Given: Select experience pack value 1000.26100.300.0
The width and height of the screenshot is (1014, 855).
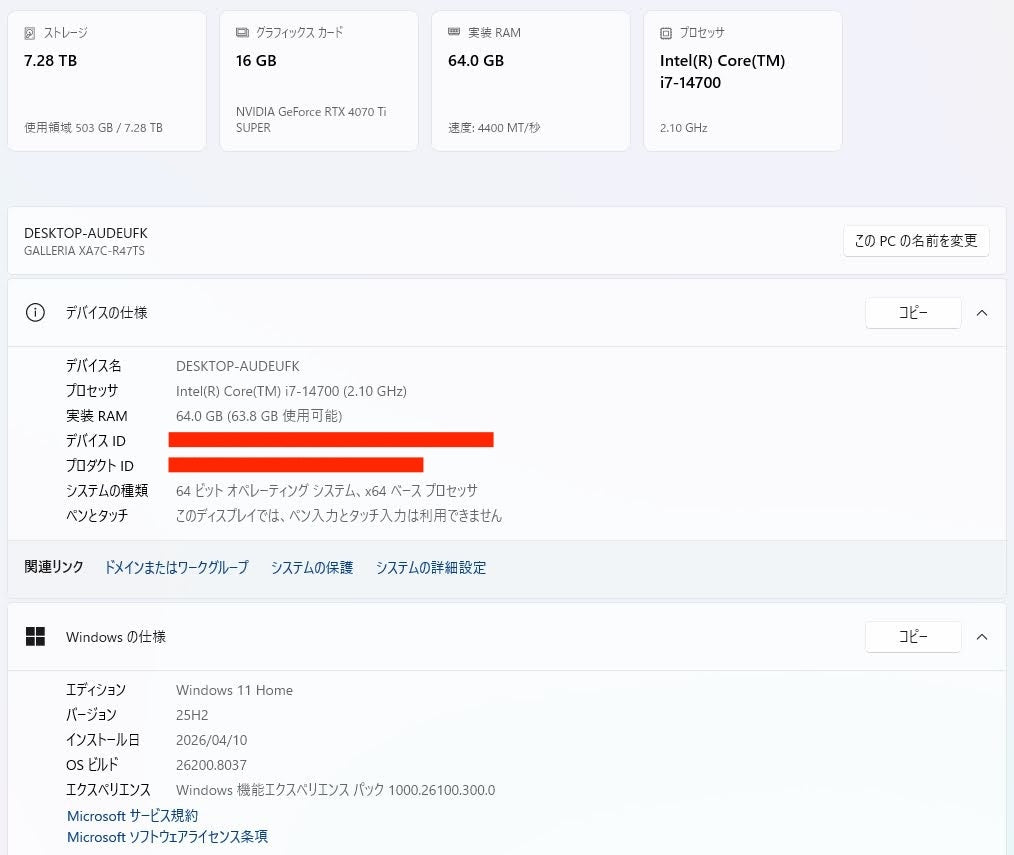Looking at the screenshot, I should click(x=442, y=790).
